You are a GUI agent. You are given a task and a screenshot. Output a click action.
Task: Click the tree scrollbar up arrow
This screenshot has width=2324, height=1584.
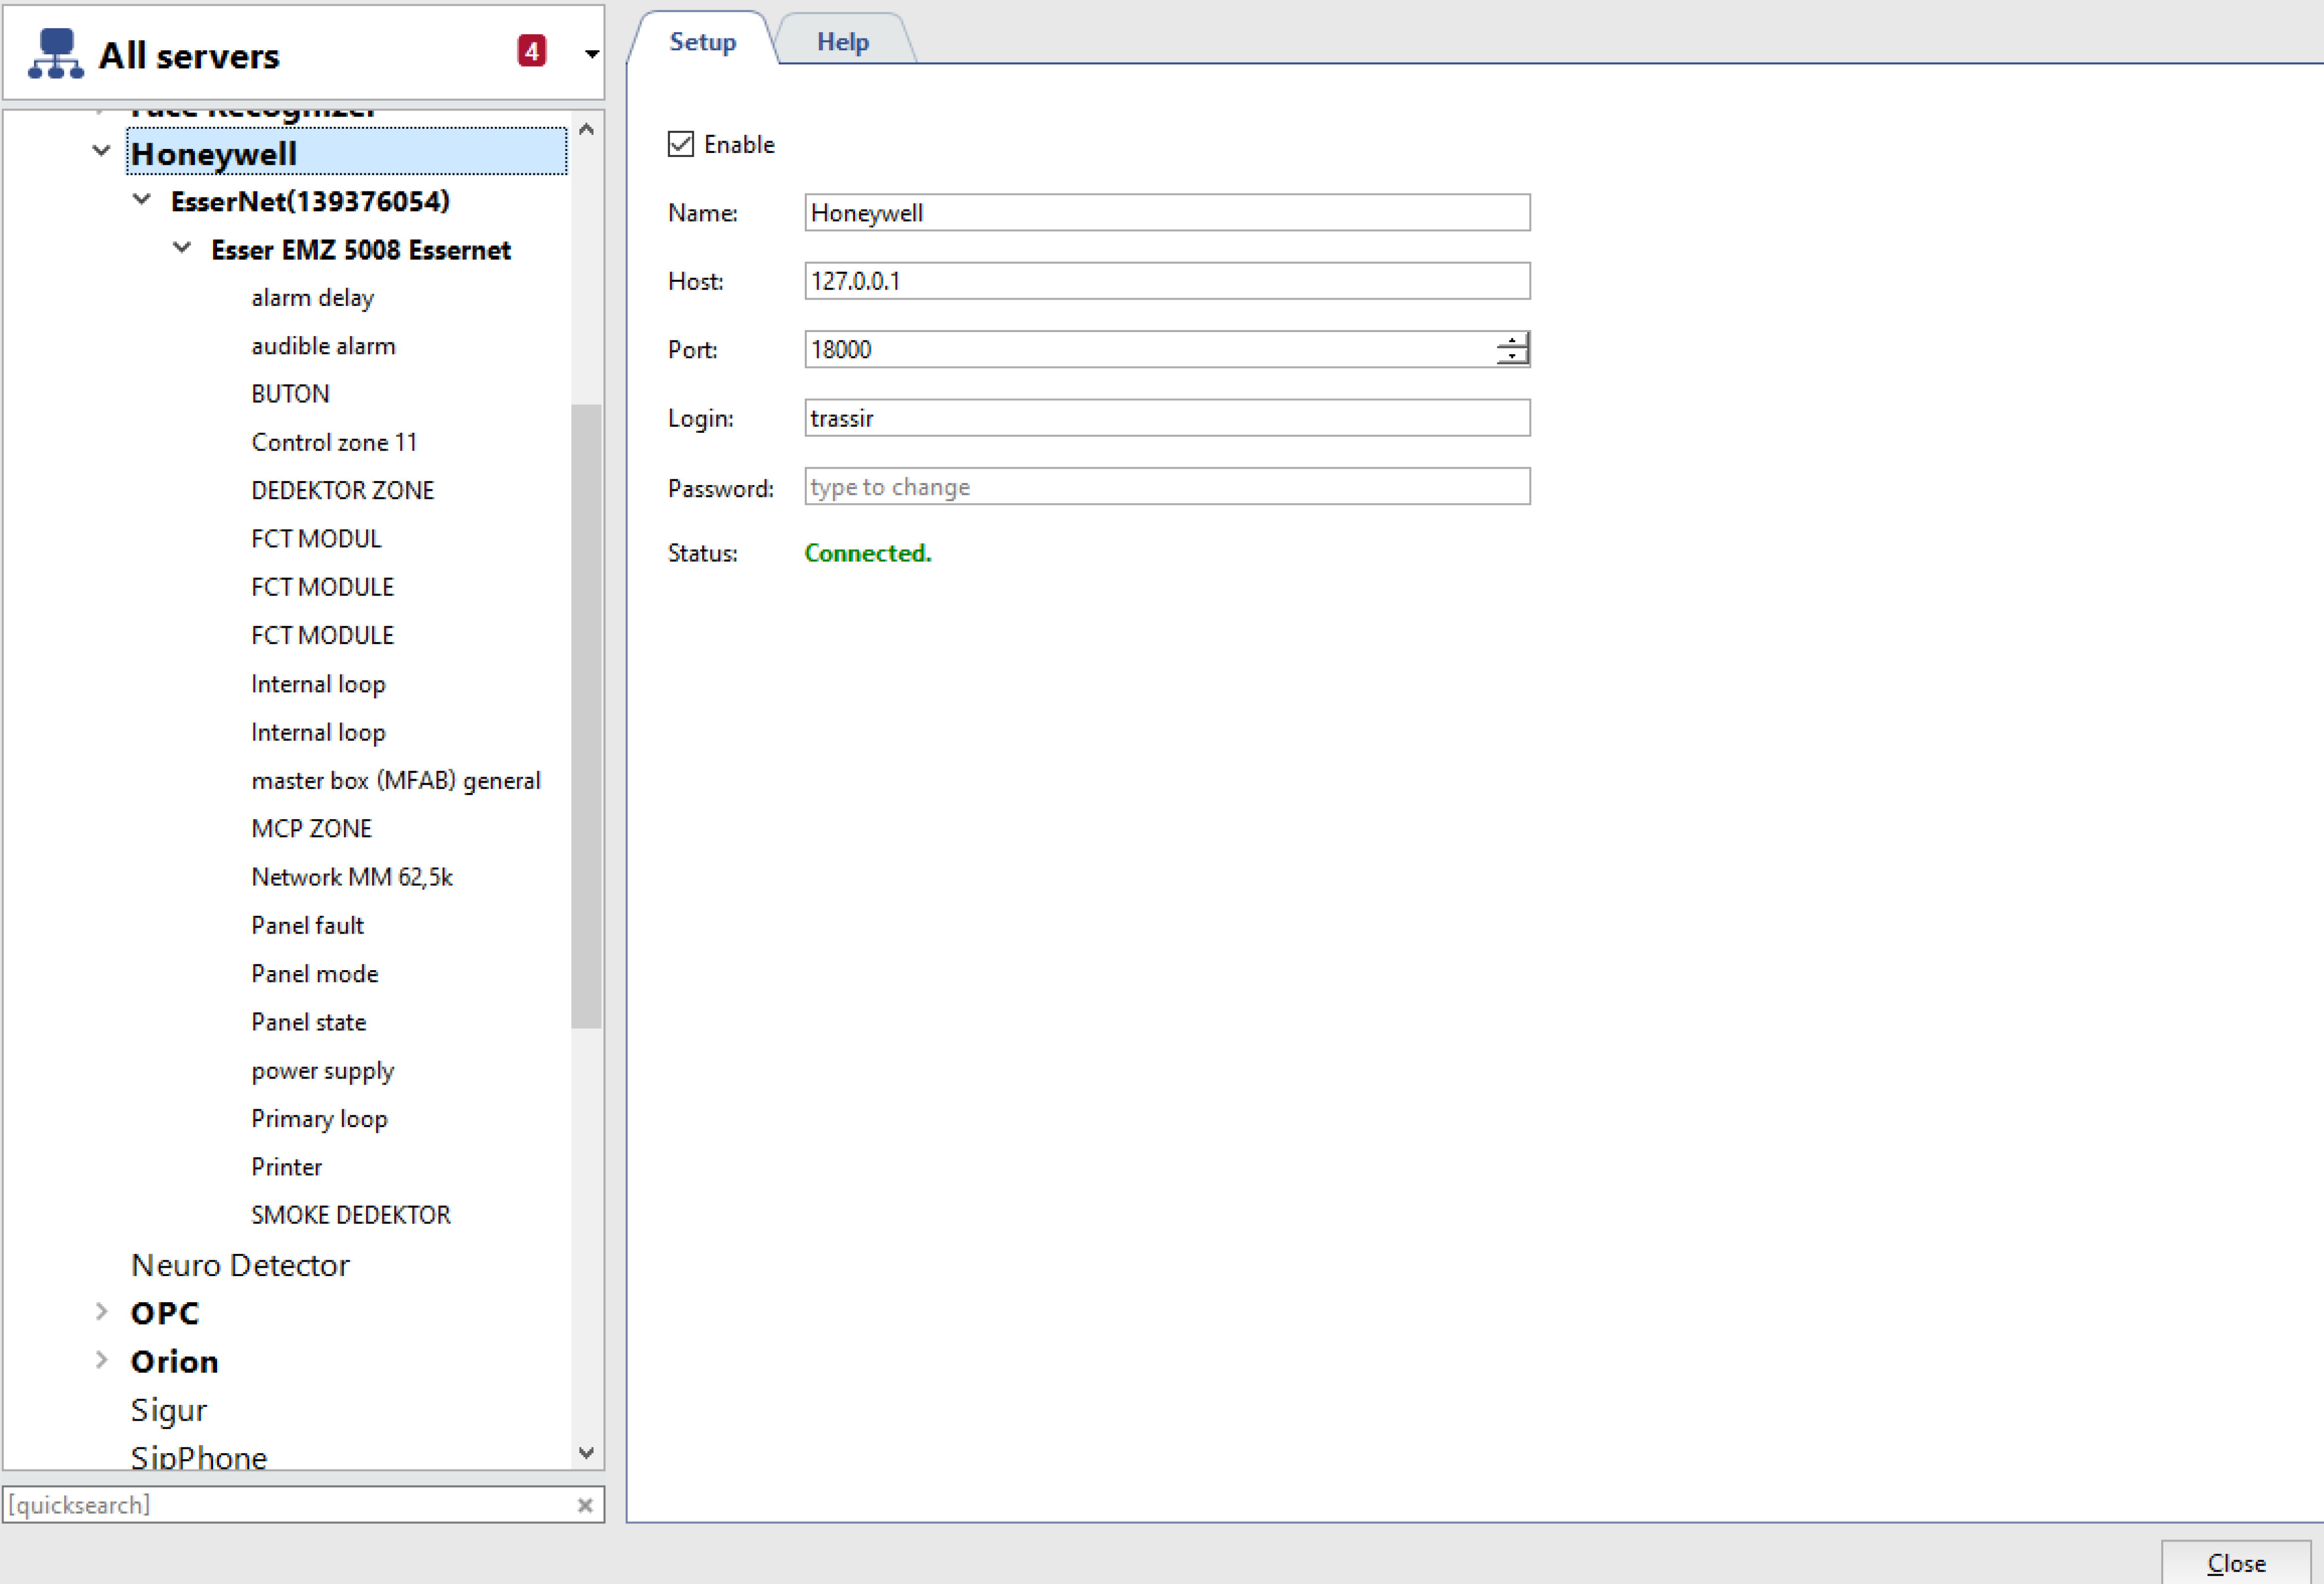pyautogui.click(x=587, y=129)
